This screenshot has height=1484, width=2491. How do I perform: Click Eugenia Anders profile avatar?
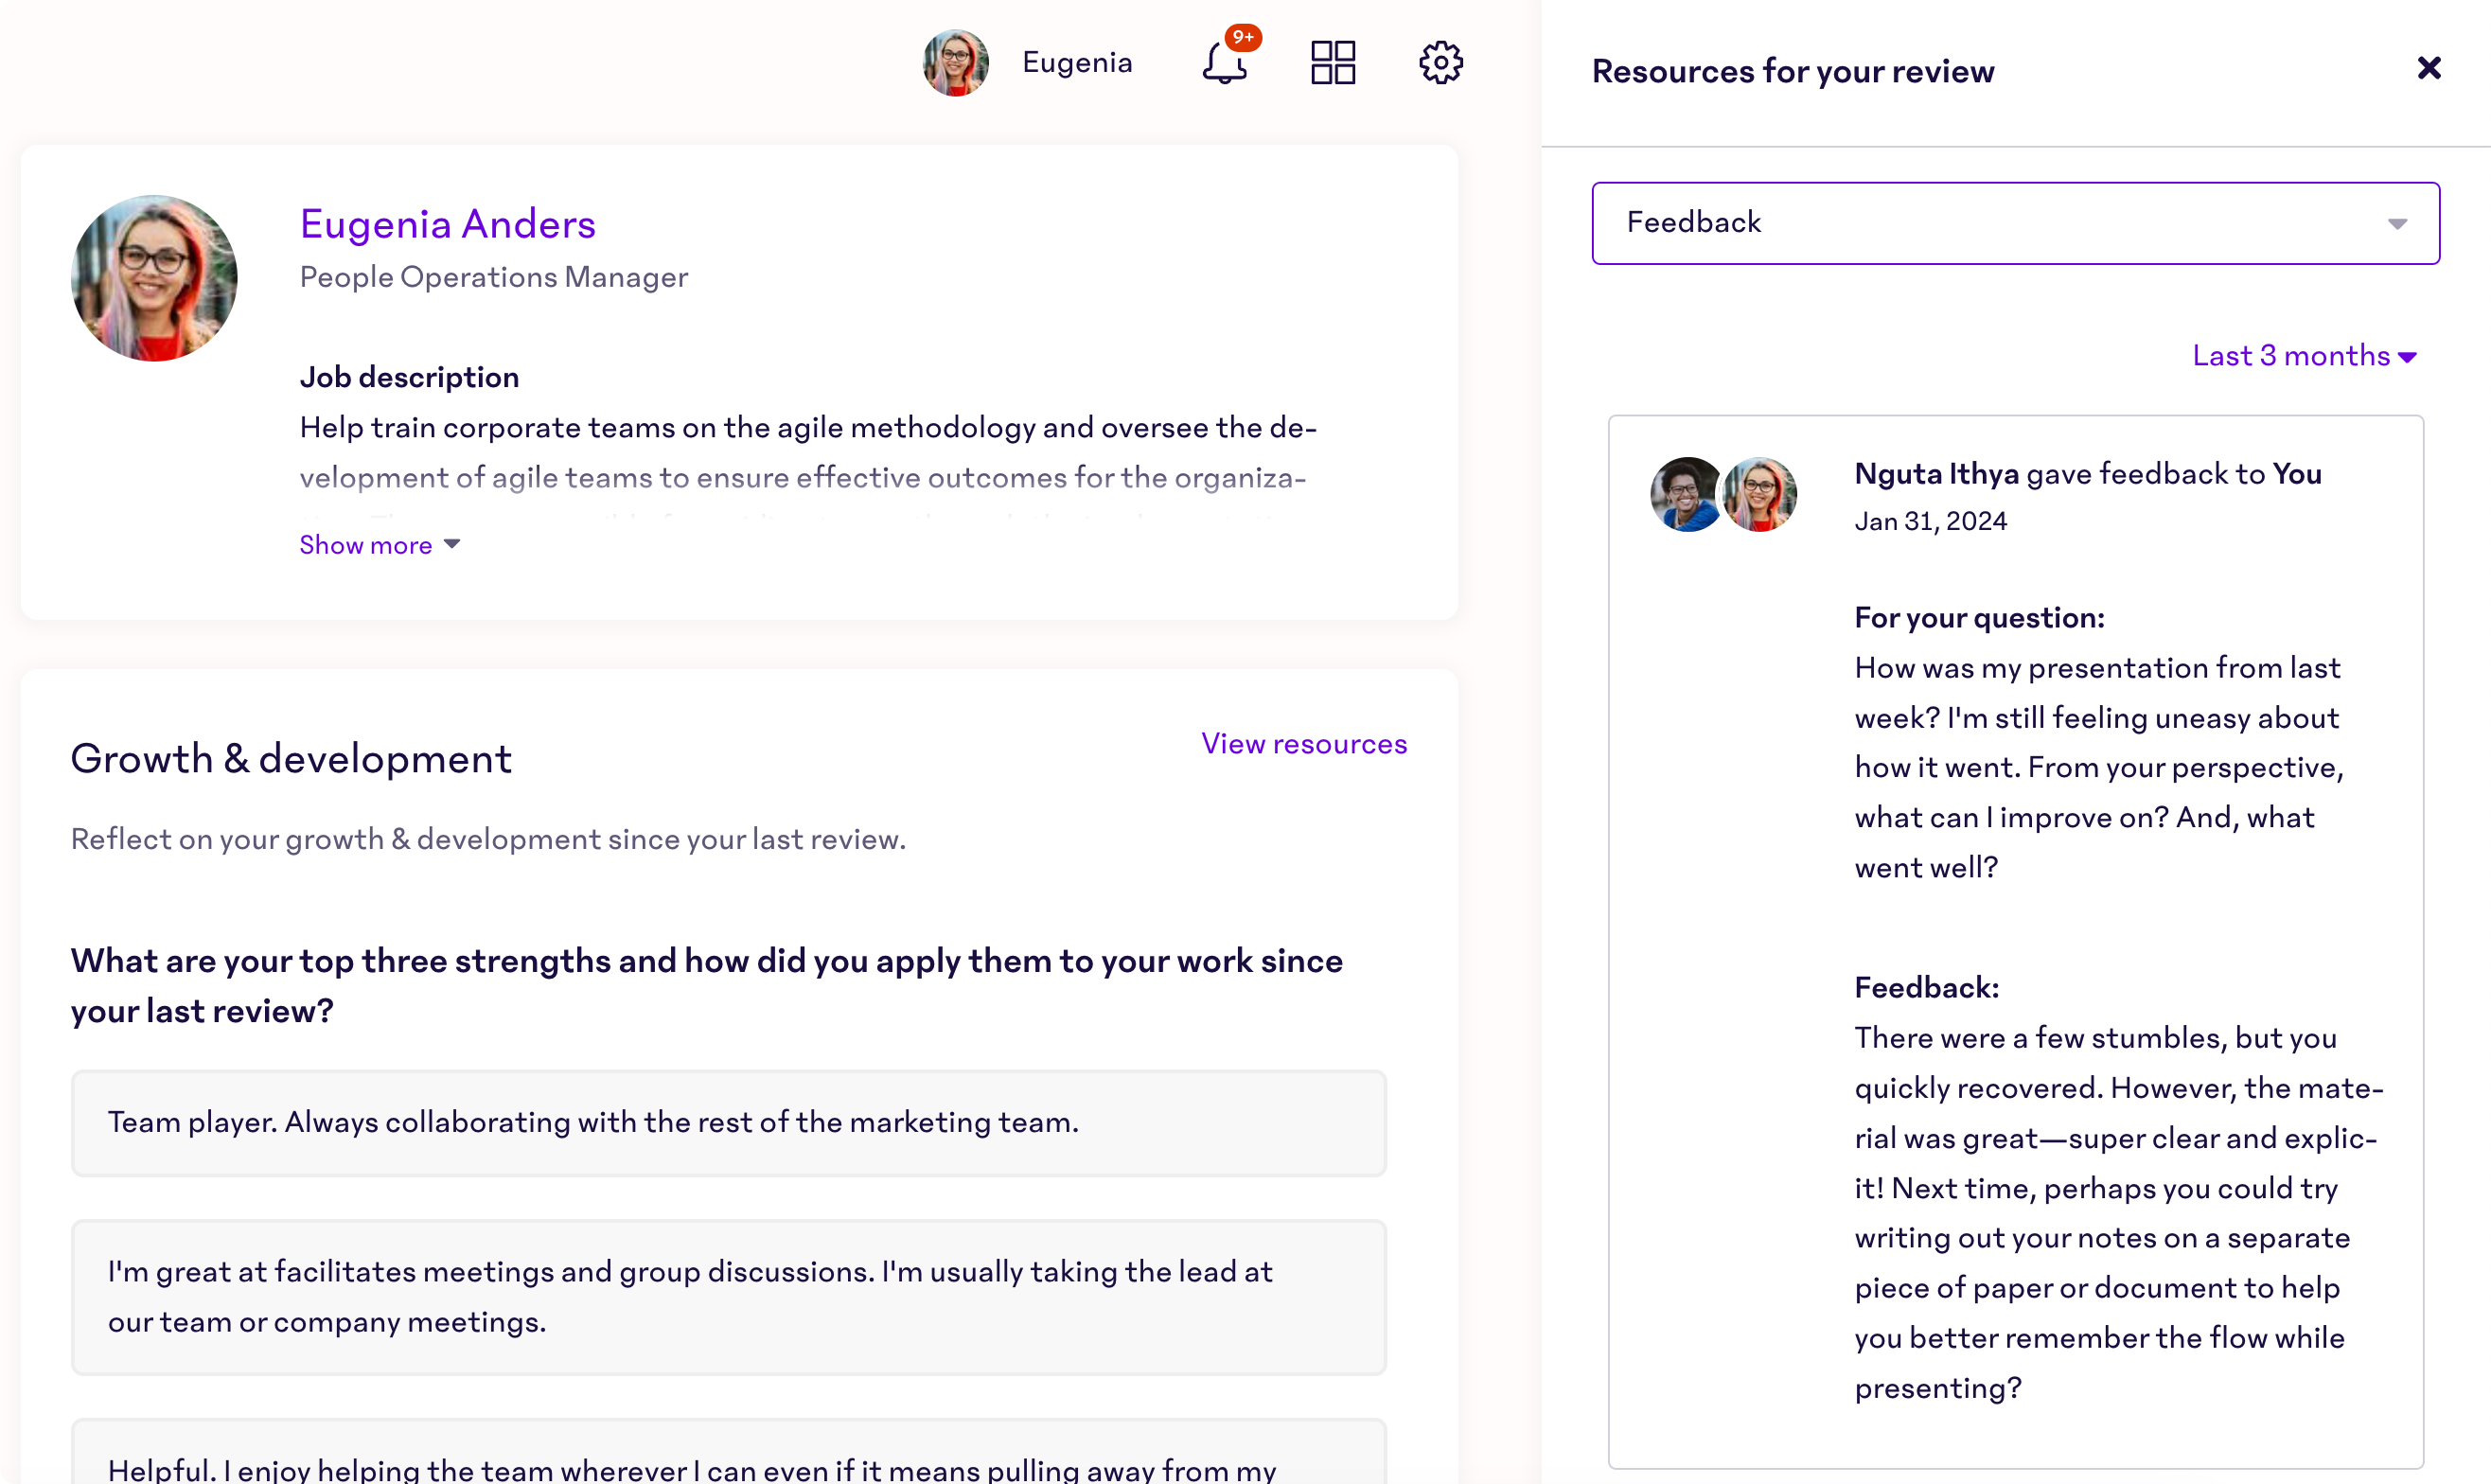coord(155,275)
